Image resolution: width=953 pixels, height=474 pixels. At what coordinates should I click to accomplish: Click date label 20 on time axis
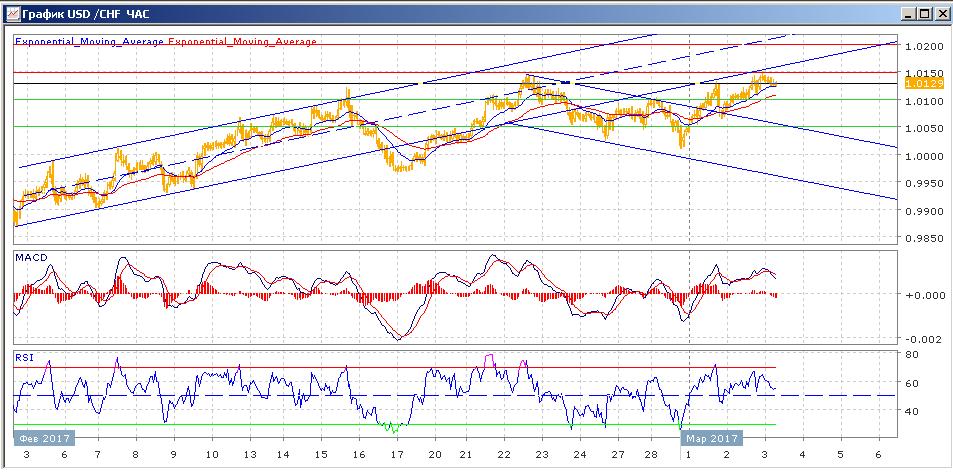click(435, 455)
